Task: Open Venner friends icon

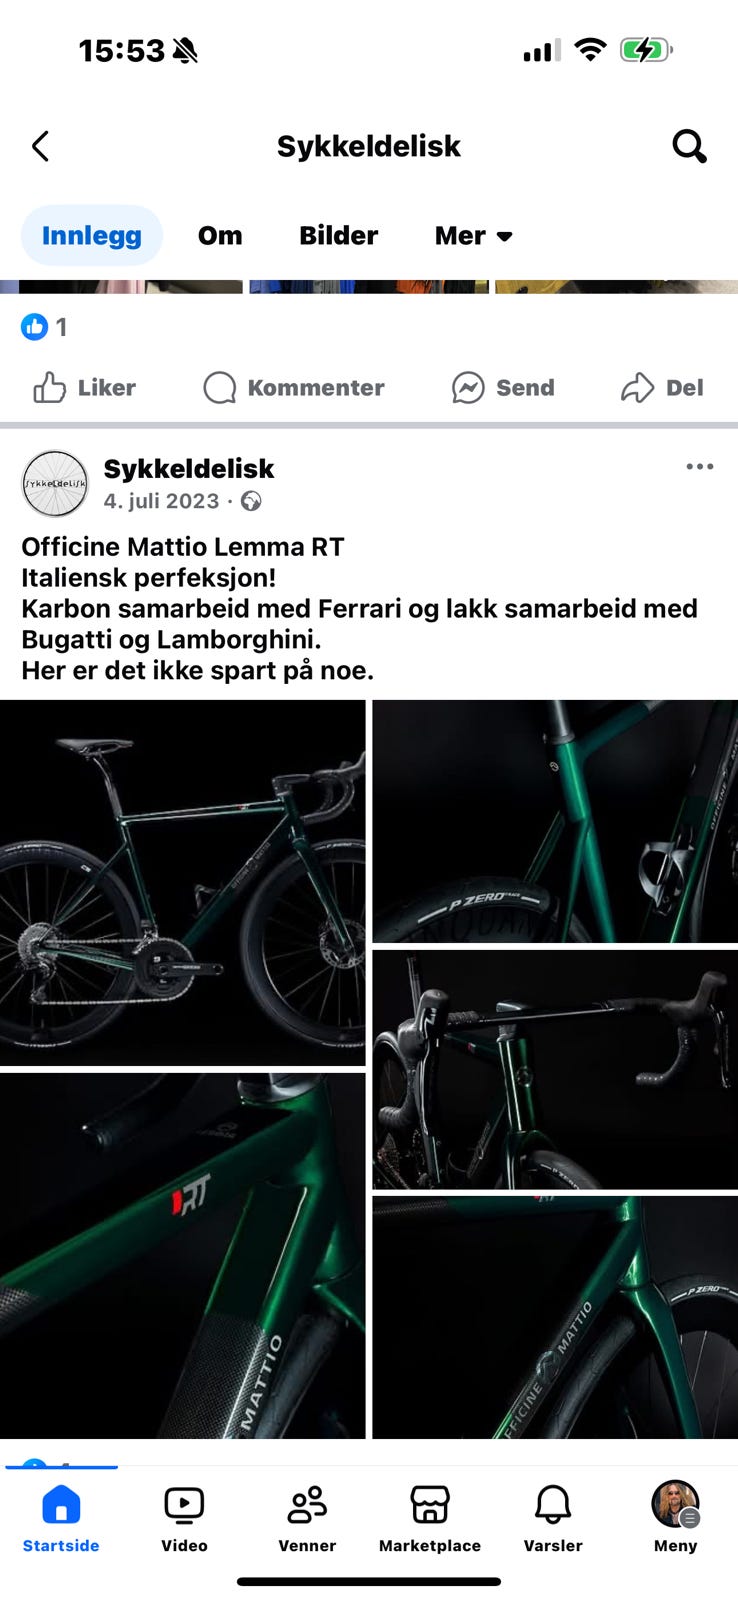Action: tap(307, 1504)
